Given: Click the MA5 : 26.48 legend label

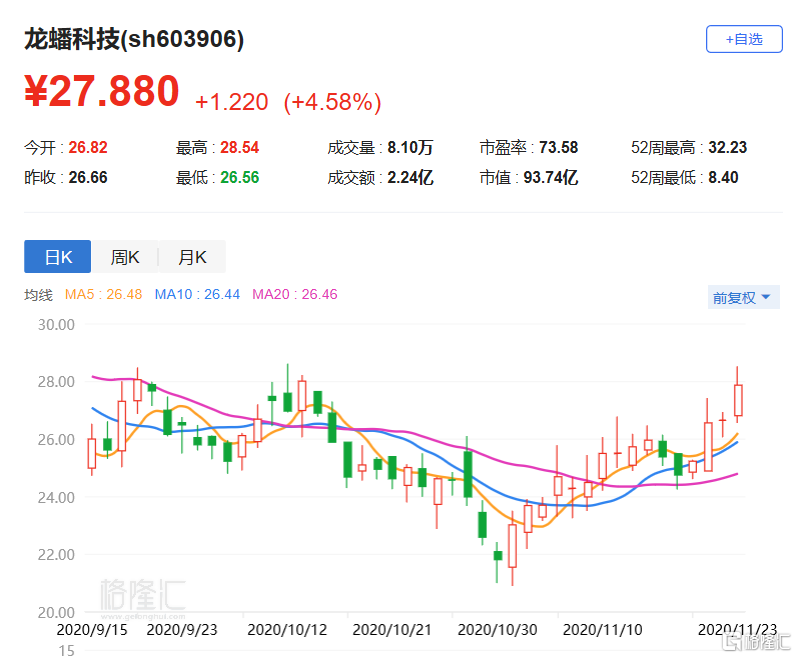Looking at the screenshot, I should pos(103,294).
